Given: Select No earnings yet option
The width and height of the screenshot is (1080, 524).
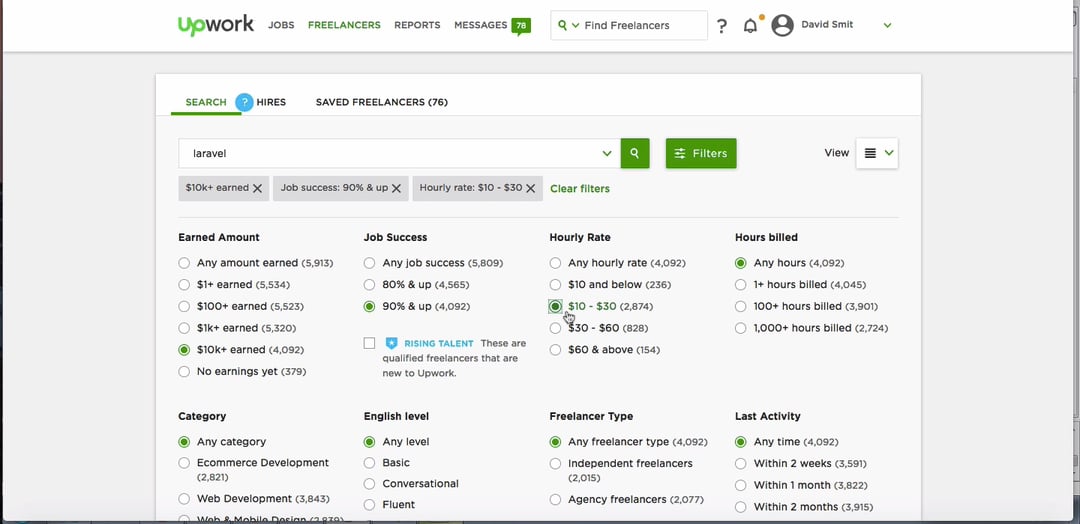Looking at the screenshot, I should point(184,372).
